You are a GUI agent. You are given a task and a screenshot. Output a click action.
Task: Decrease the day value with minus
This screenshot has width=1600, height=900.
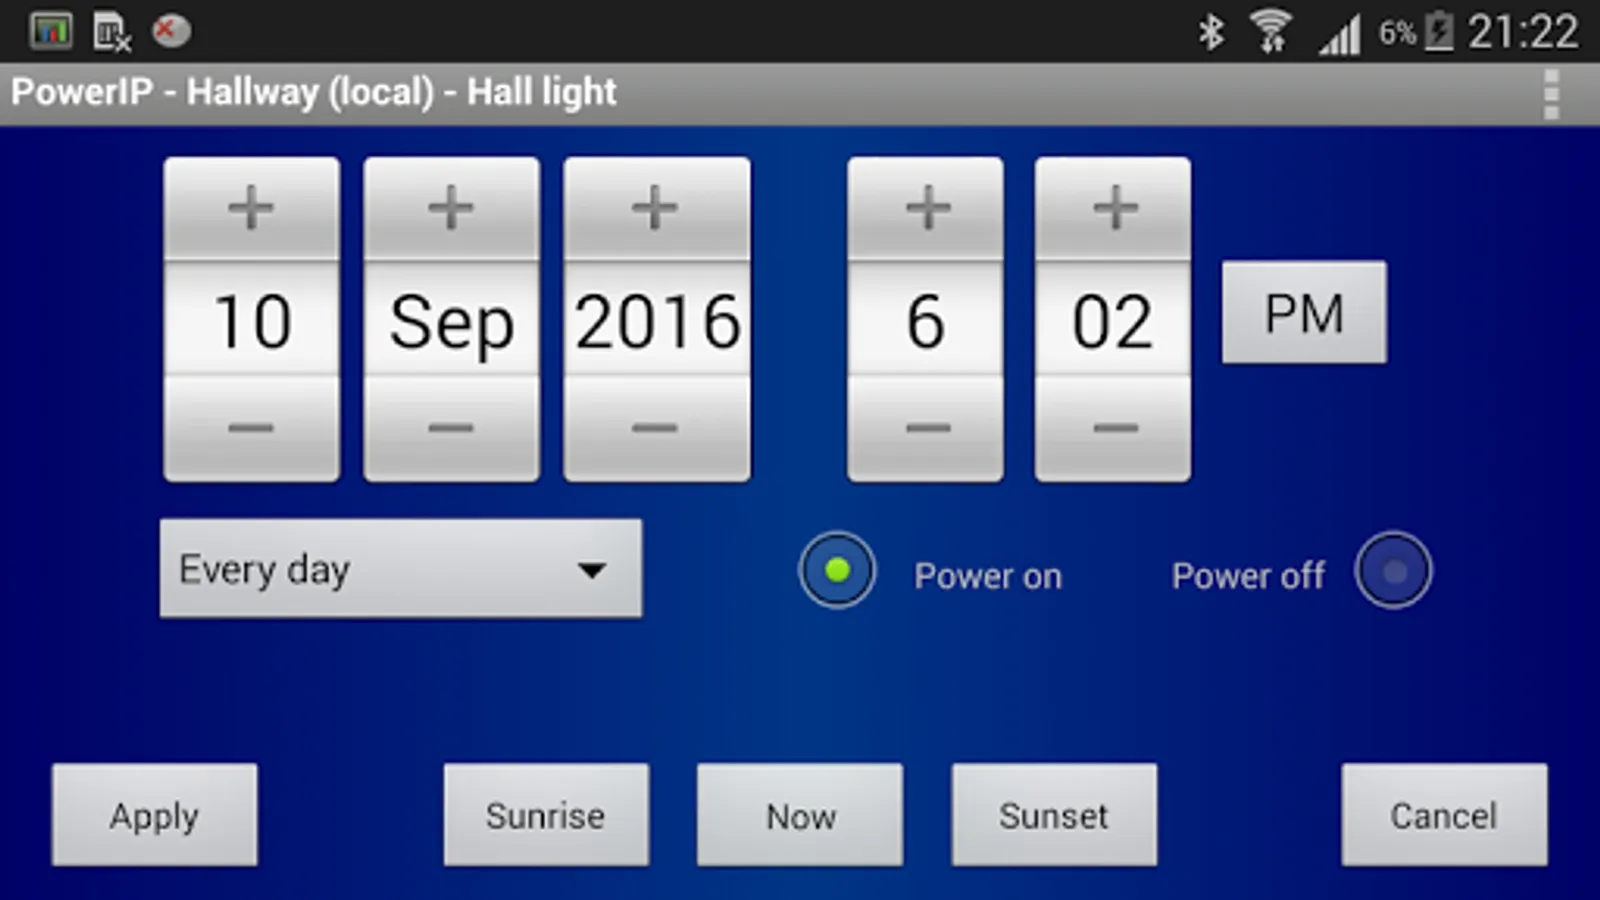click(251, 428)
